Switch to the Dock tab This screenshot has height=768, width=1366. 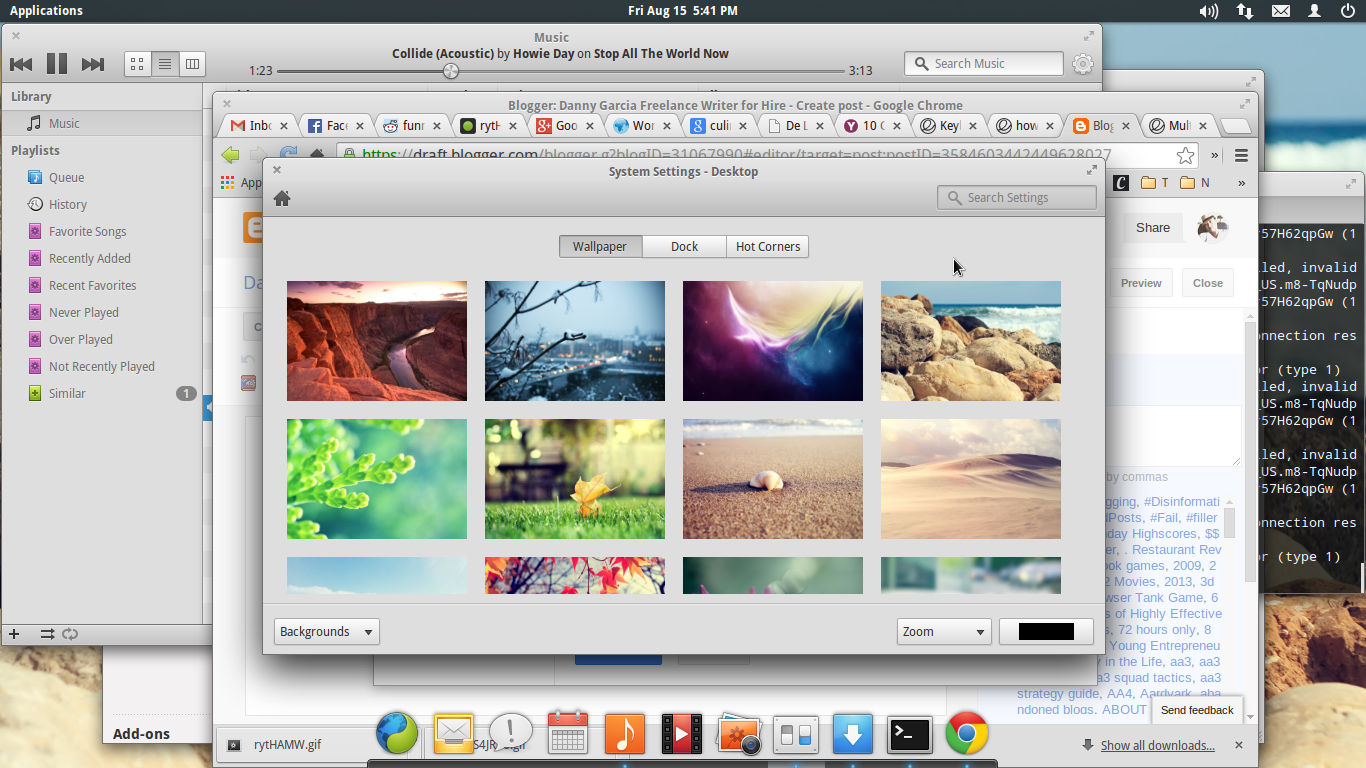pyautogui.click(x=684, y=246)
